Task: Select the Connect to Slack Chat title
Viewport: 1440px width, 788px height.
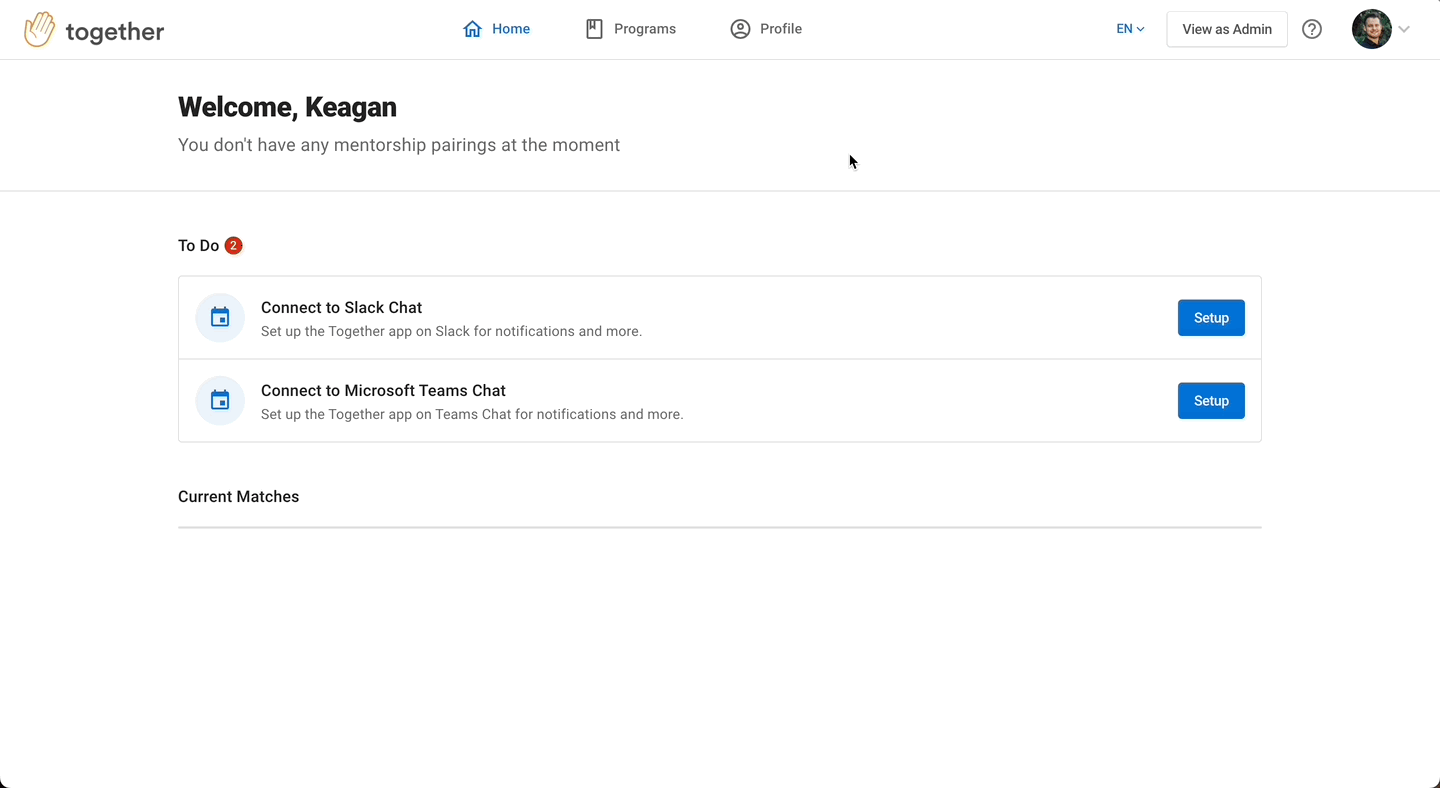Action: [x=342, y=307]
